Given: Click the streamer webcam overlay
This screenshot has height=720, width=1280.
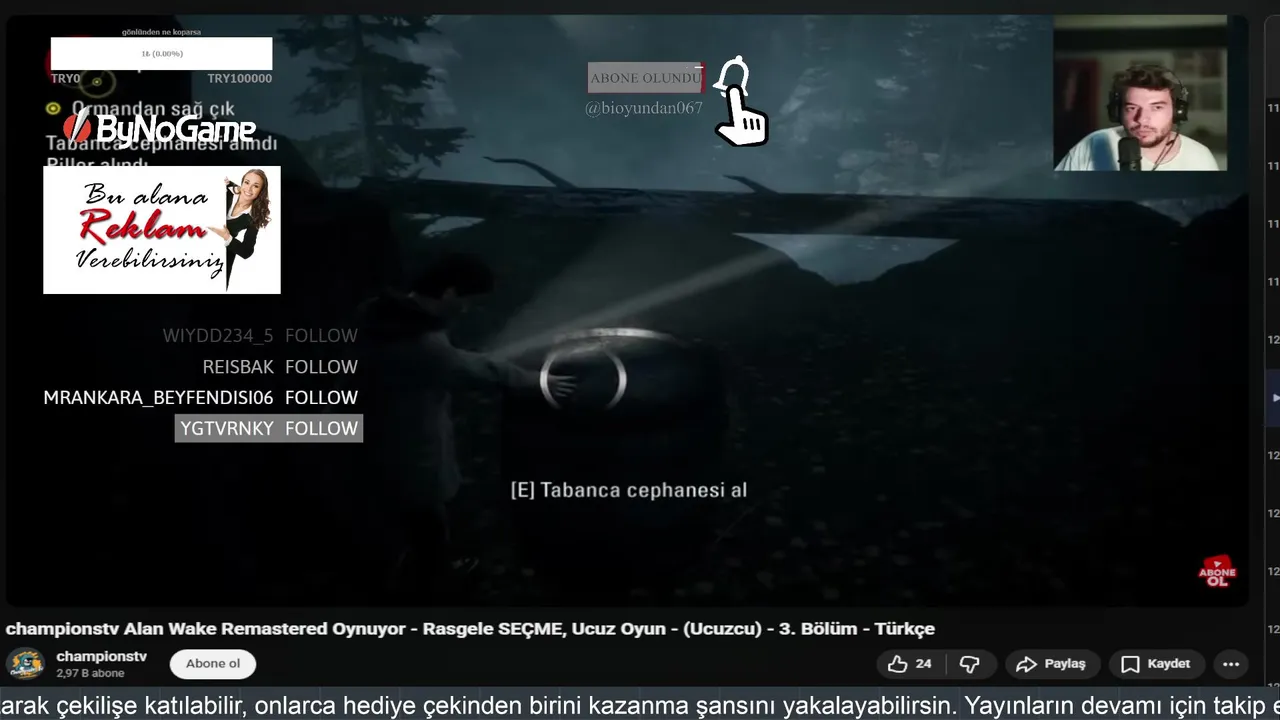Looking at the screenshot, I should click(1140, 93).
